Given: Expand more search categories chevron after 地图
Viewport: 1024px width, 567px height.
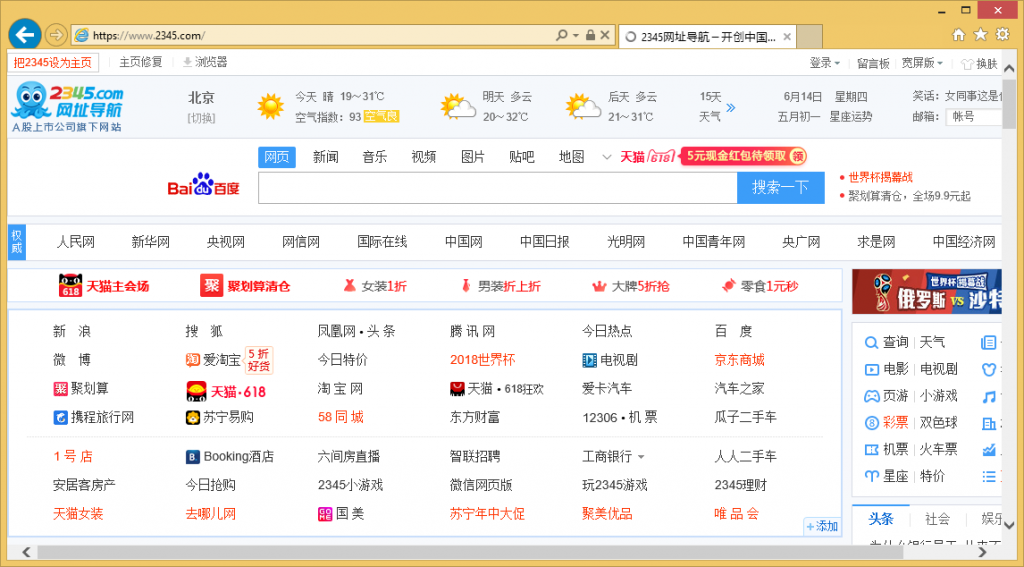Looking at the screenshot, I should [606, 157].
